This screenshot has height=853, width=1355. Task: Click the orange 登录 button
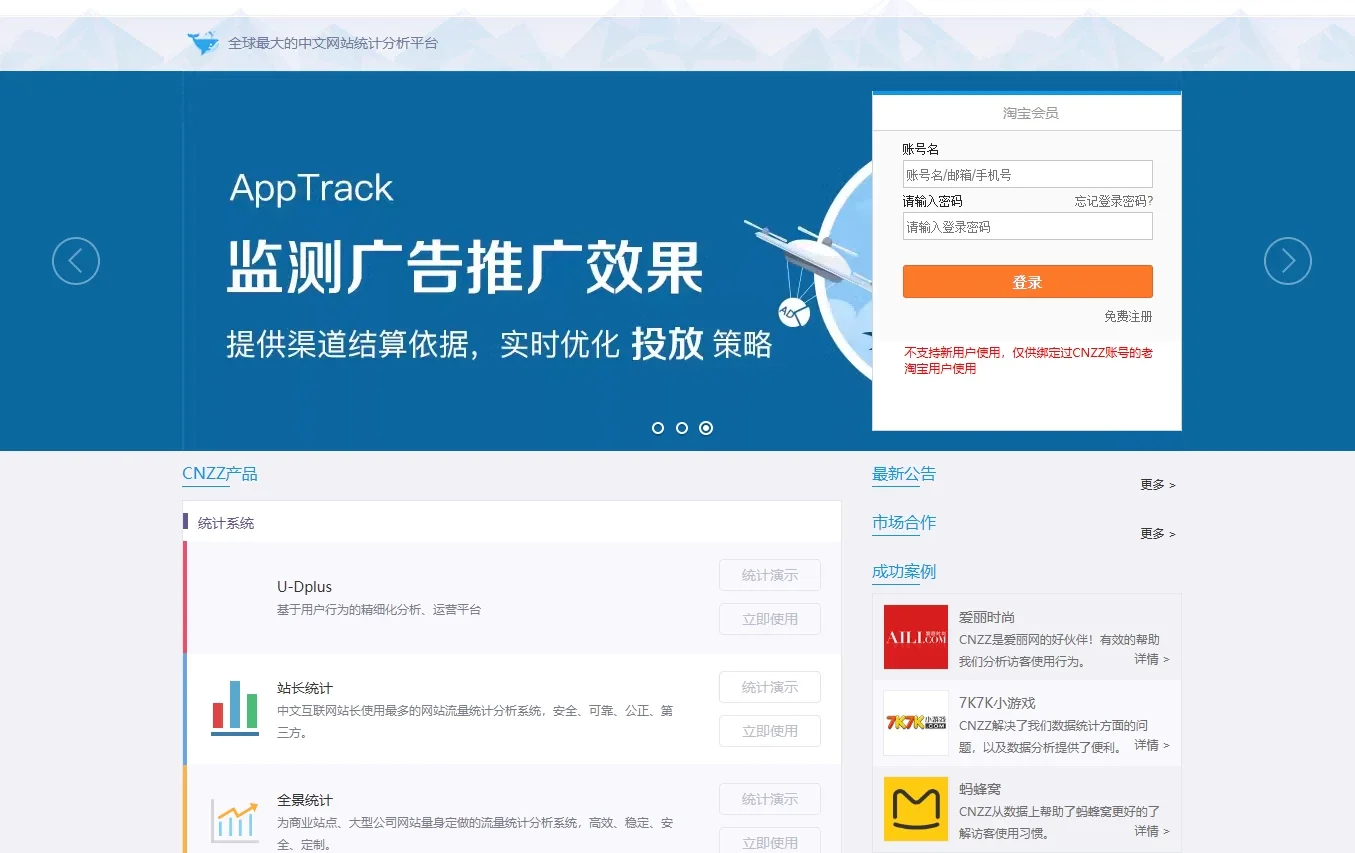pyautogui.click(x=1026, y=281)
